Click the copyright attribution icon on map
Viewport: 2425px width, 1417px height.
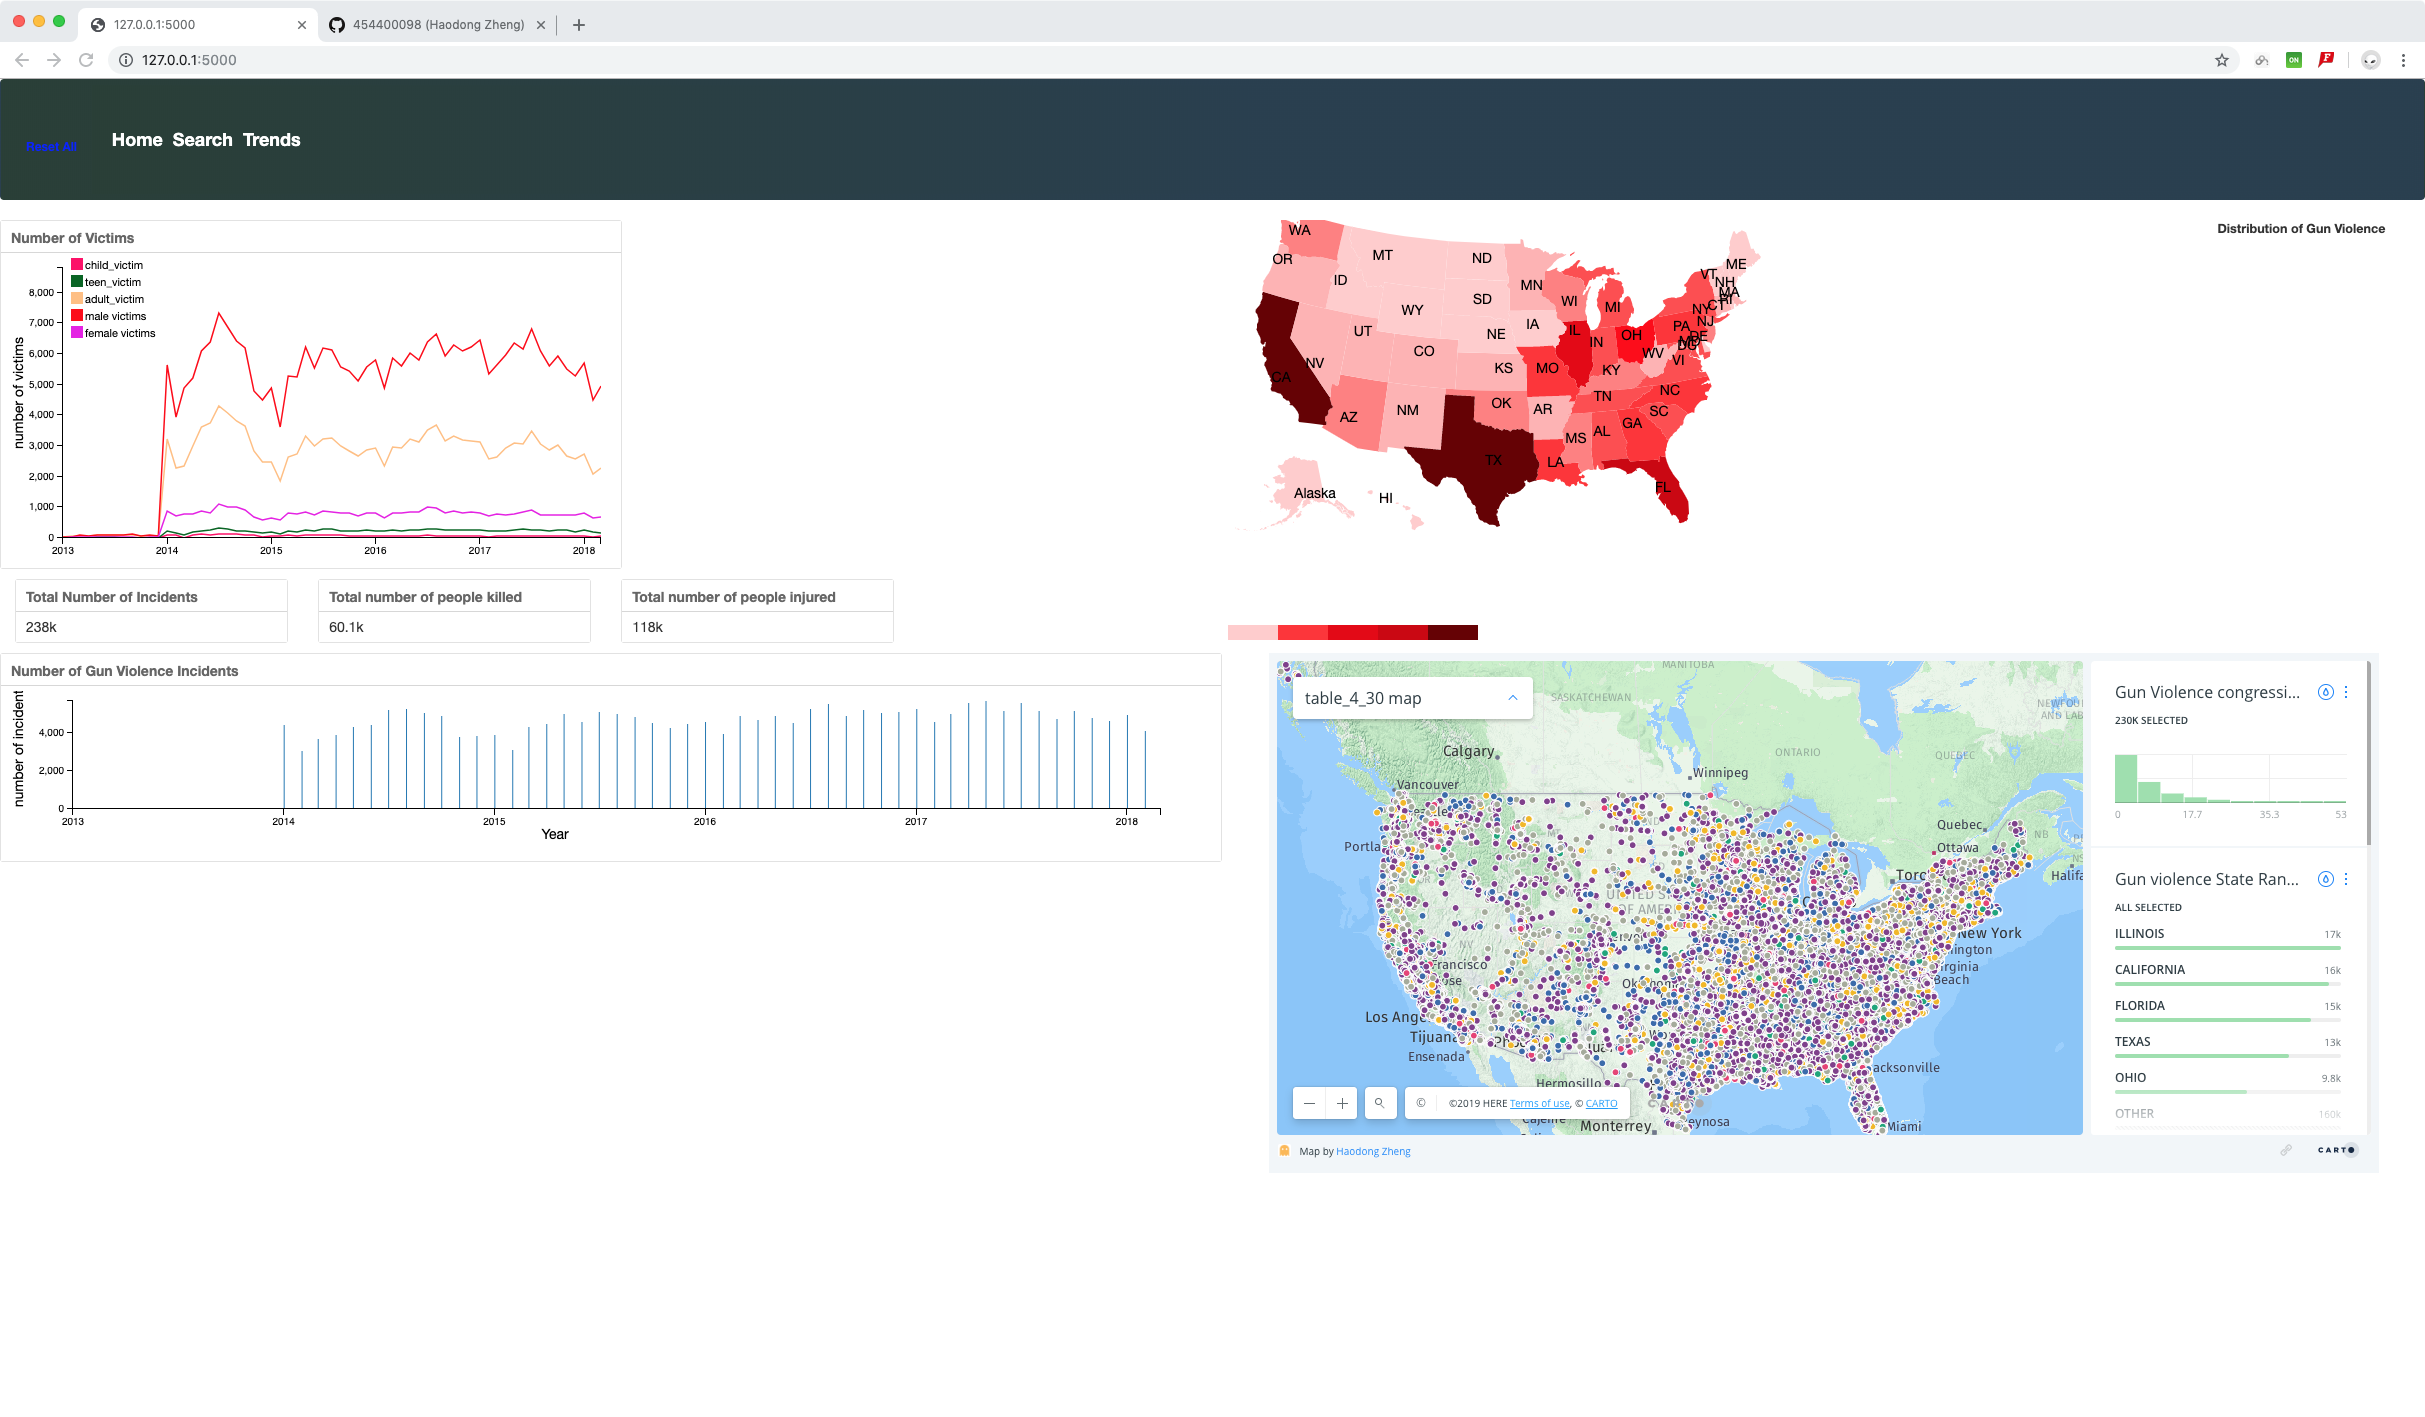1421,1103
